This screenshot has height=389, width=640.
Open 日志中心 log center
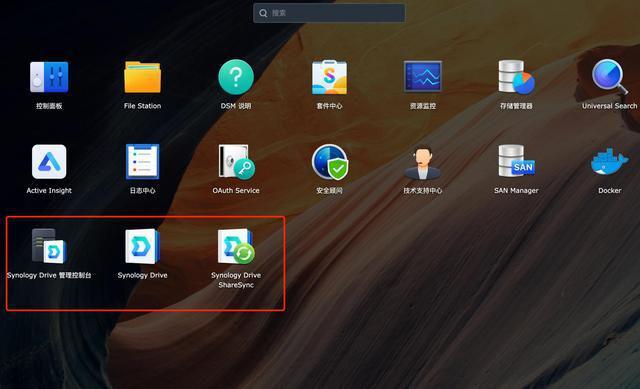142,162
